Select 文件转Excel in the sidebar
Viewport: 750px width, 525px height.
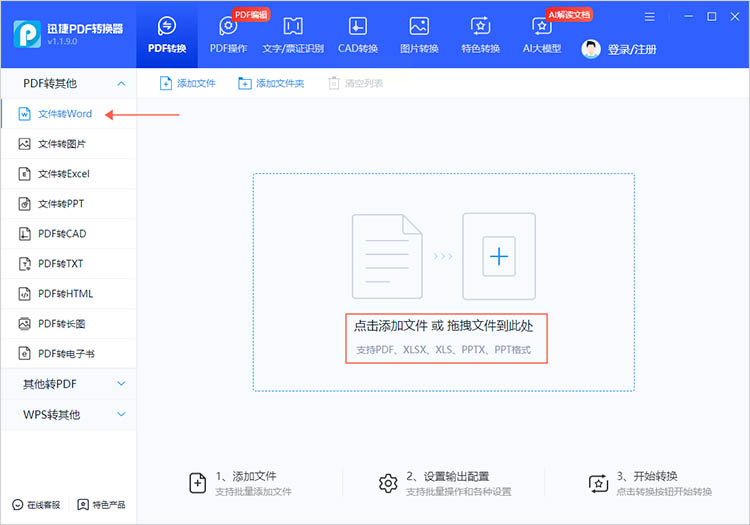[x=68, y=174]
